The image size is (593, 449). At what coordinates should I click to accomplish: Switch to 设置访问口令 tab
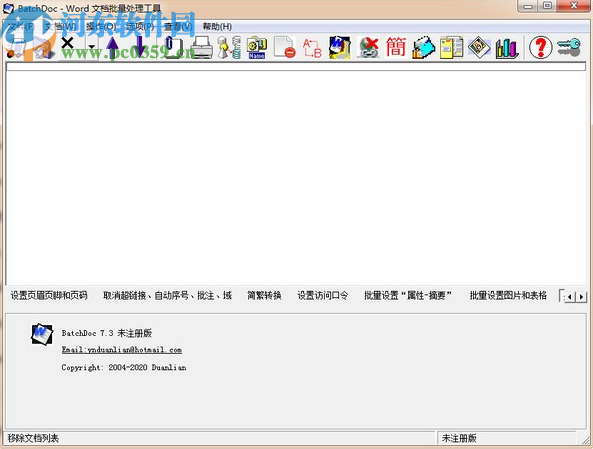(x=323, y=295)
